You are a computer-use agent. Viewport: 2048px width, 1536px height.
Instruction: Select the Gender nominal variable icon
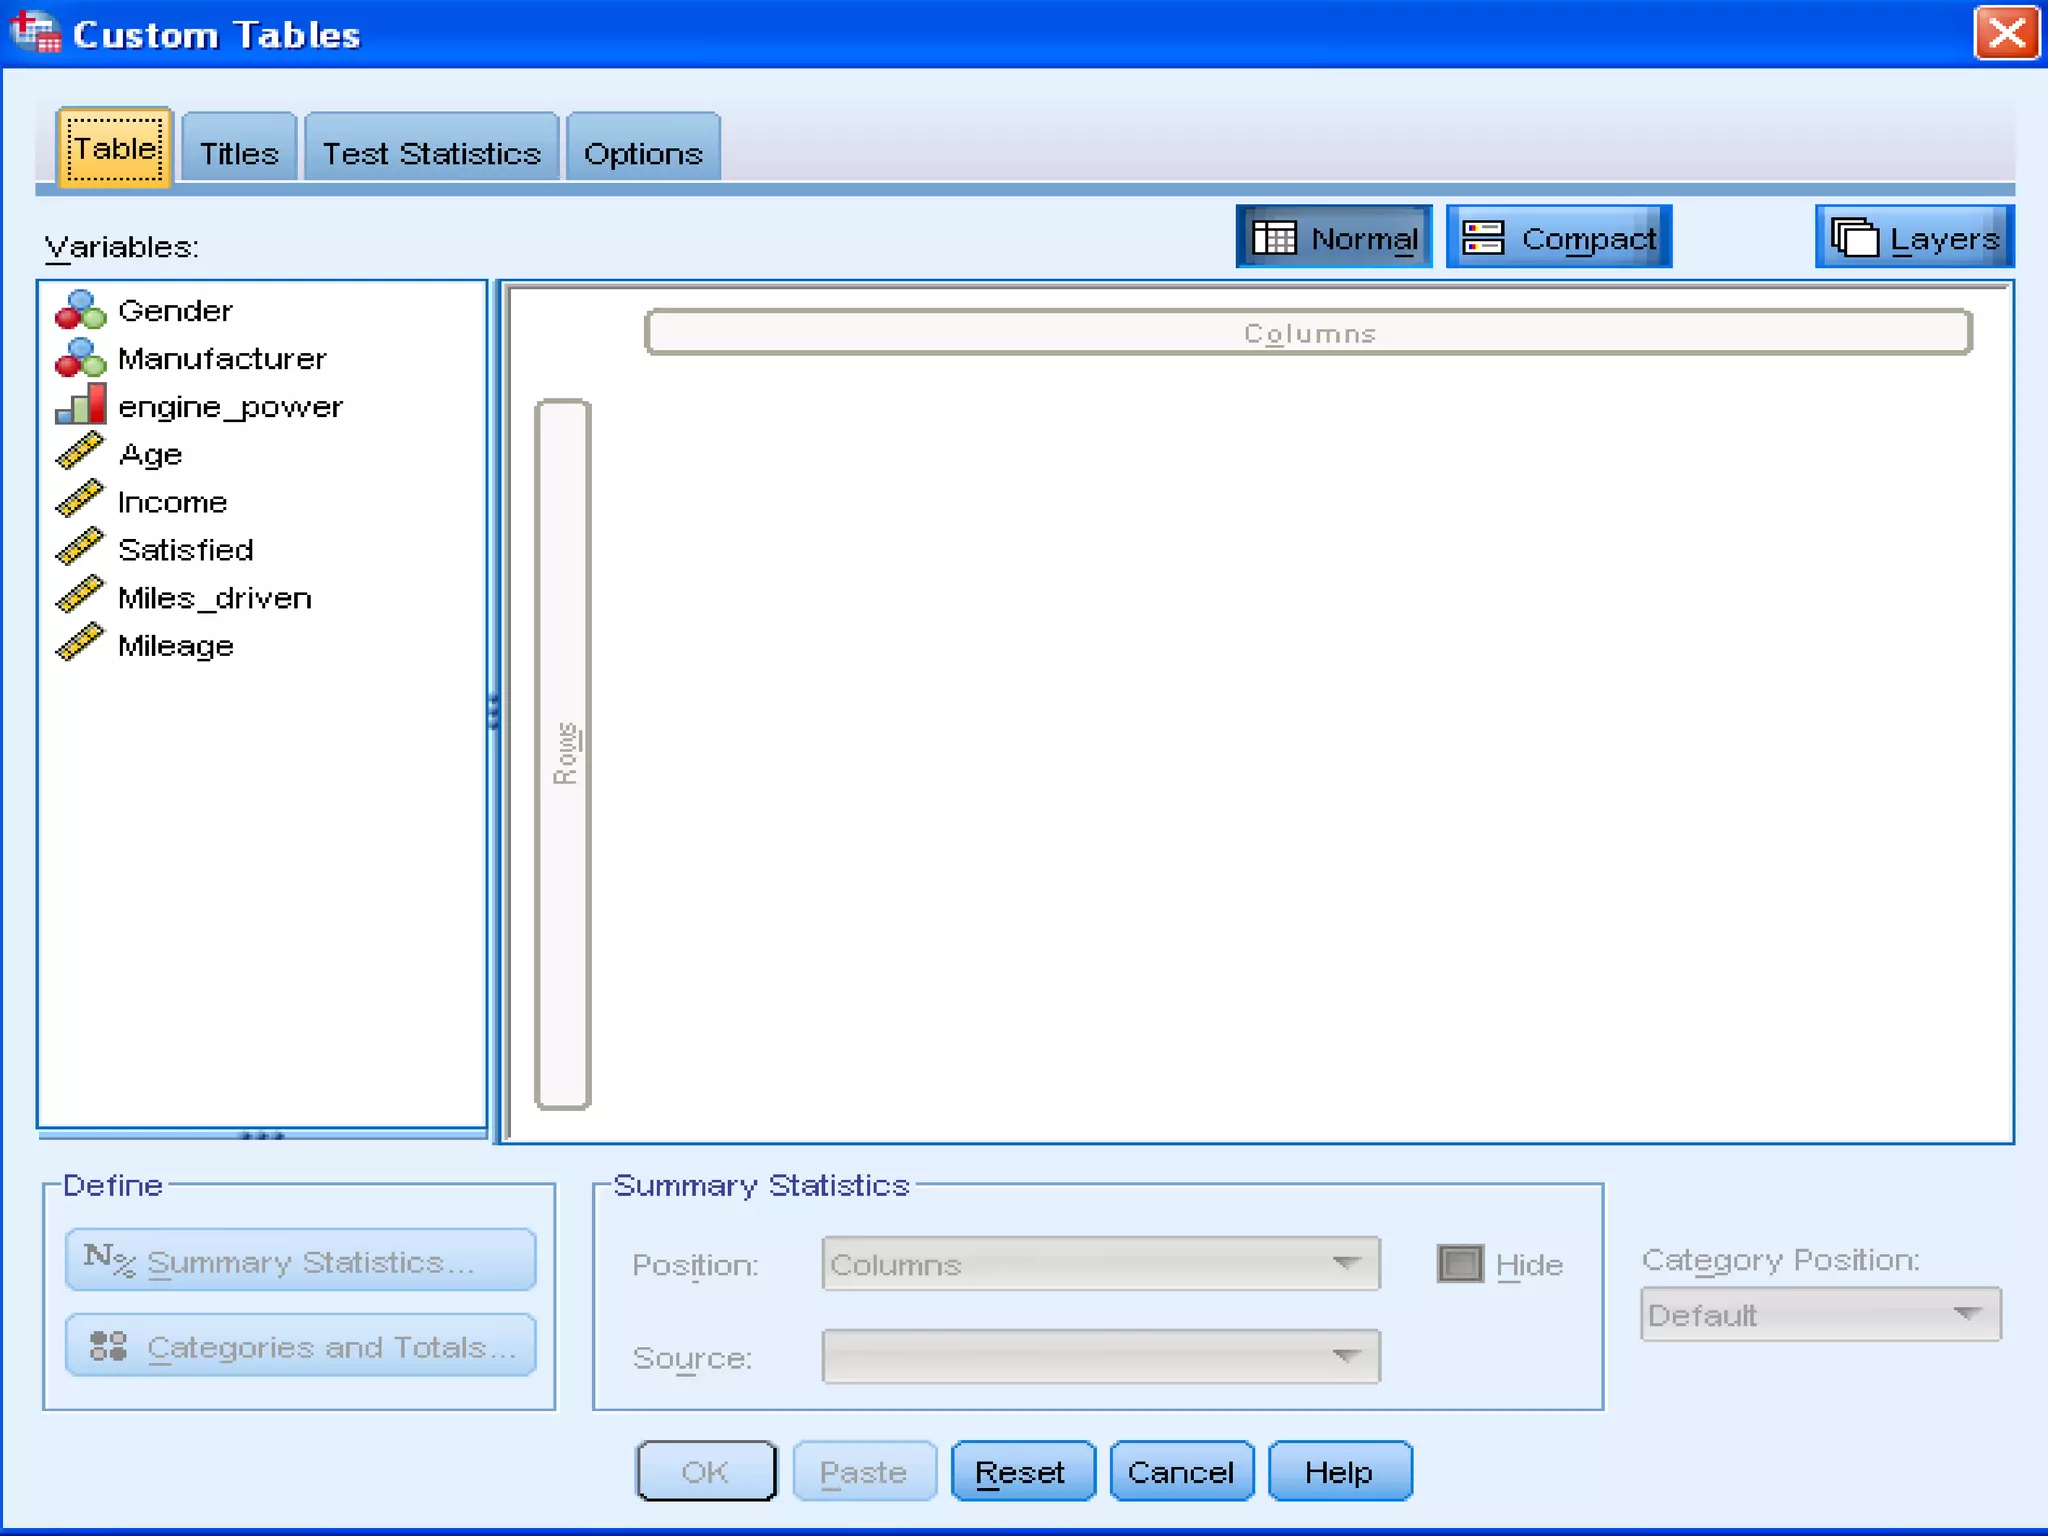click(x=80, y=311)
